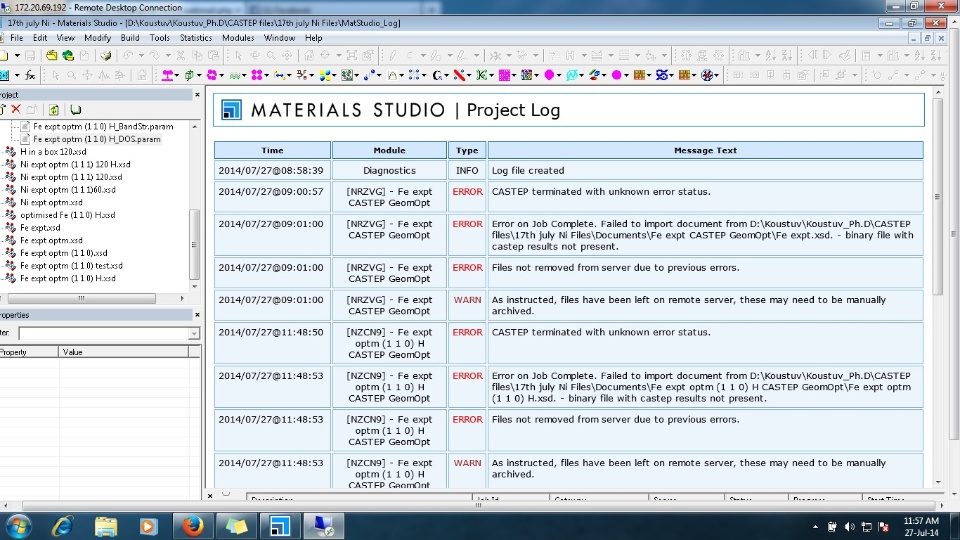Click the blue double-arrow module icon
The image size is (960, 540).
point(279,75)
